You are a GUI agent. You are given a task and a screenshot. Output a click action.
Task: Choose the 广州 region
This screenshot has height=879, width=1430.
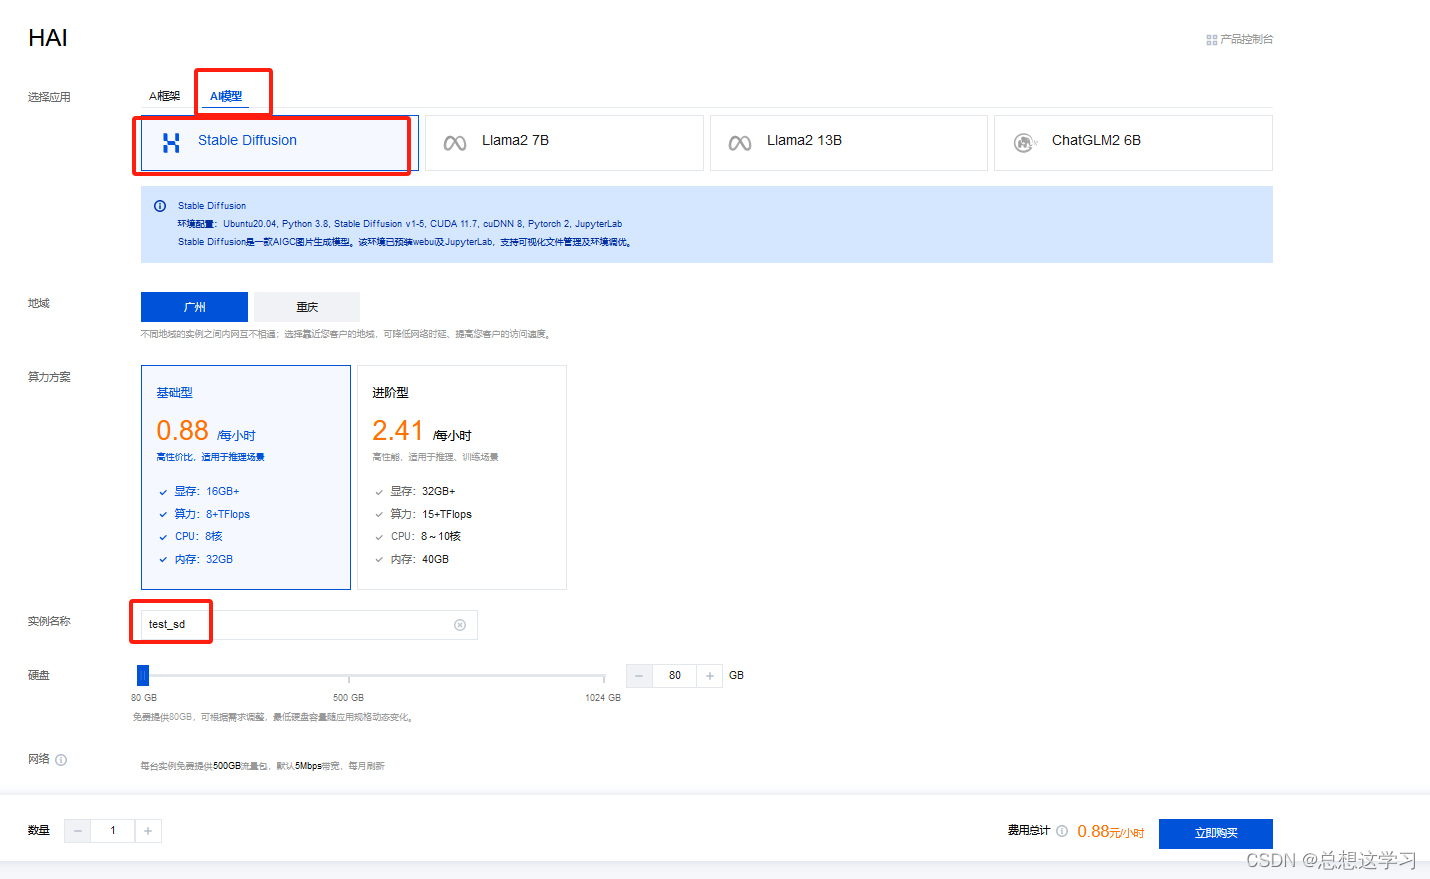[194, 307]
